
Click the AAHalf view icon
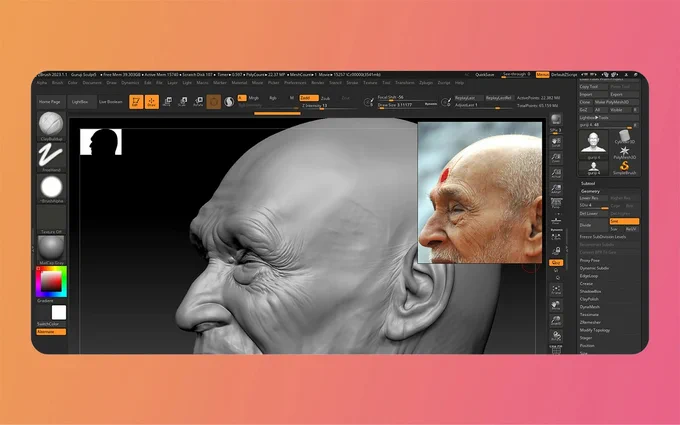coord(556,189)
